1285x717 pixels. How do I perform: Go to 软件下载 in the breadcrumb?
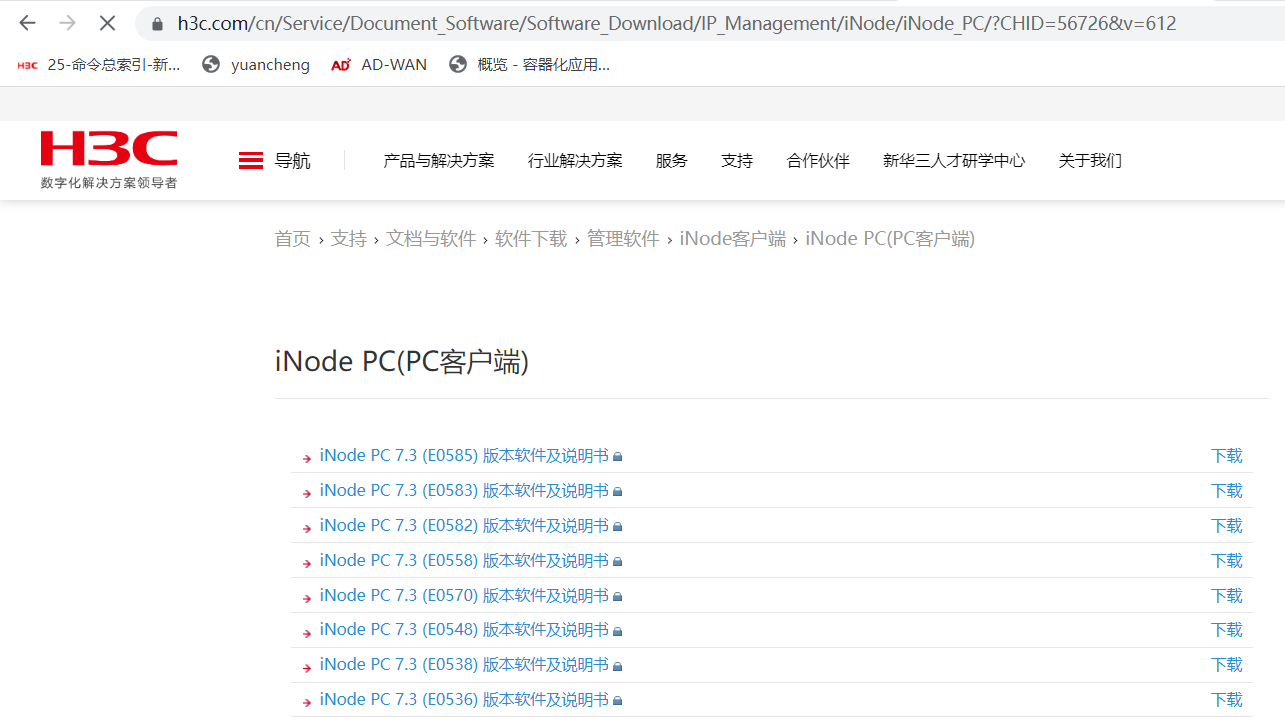point(531,239)
